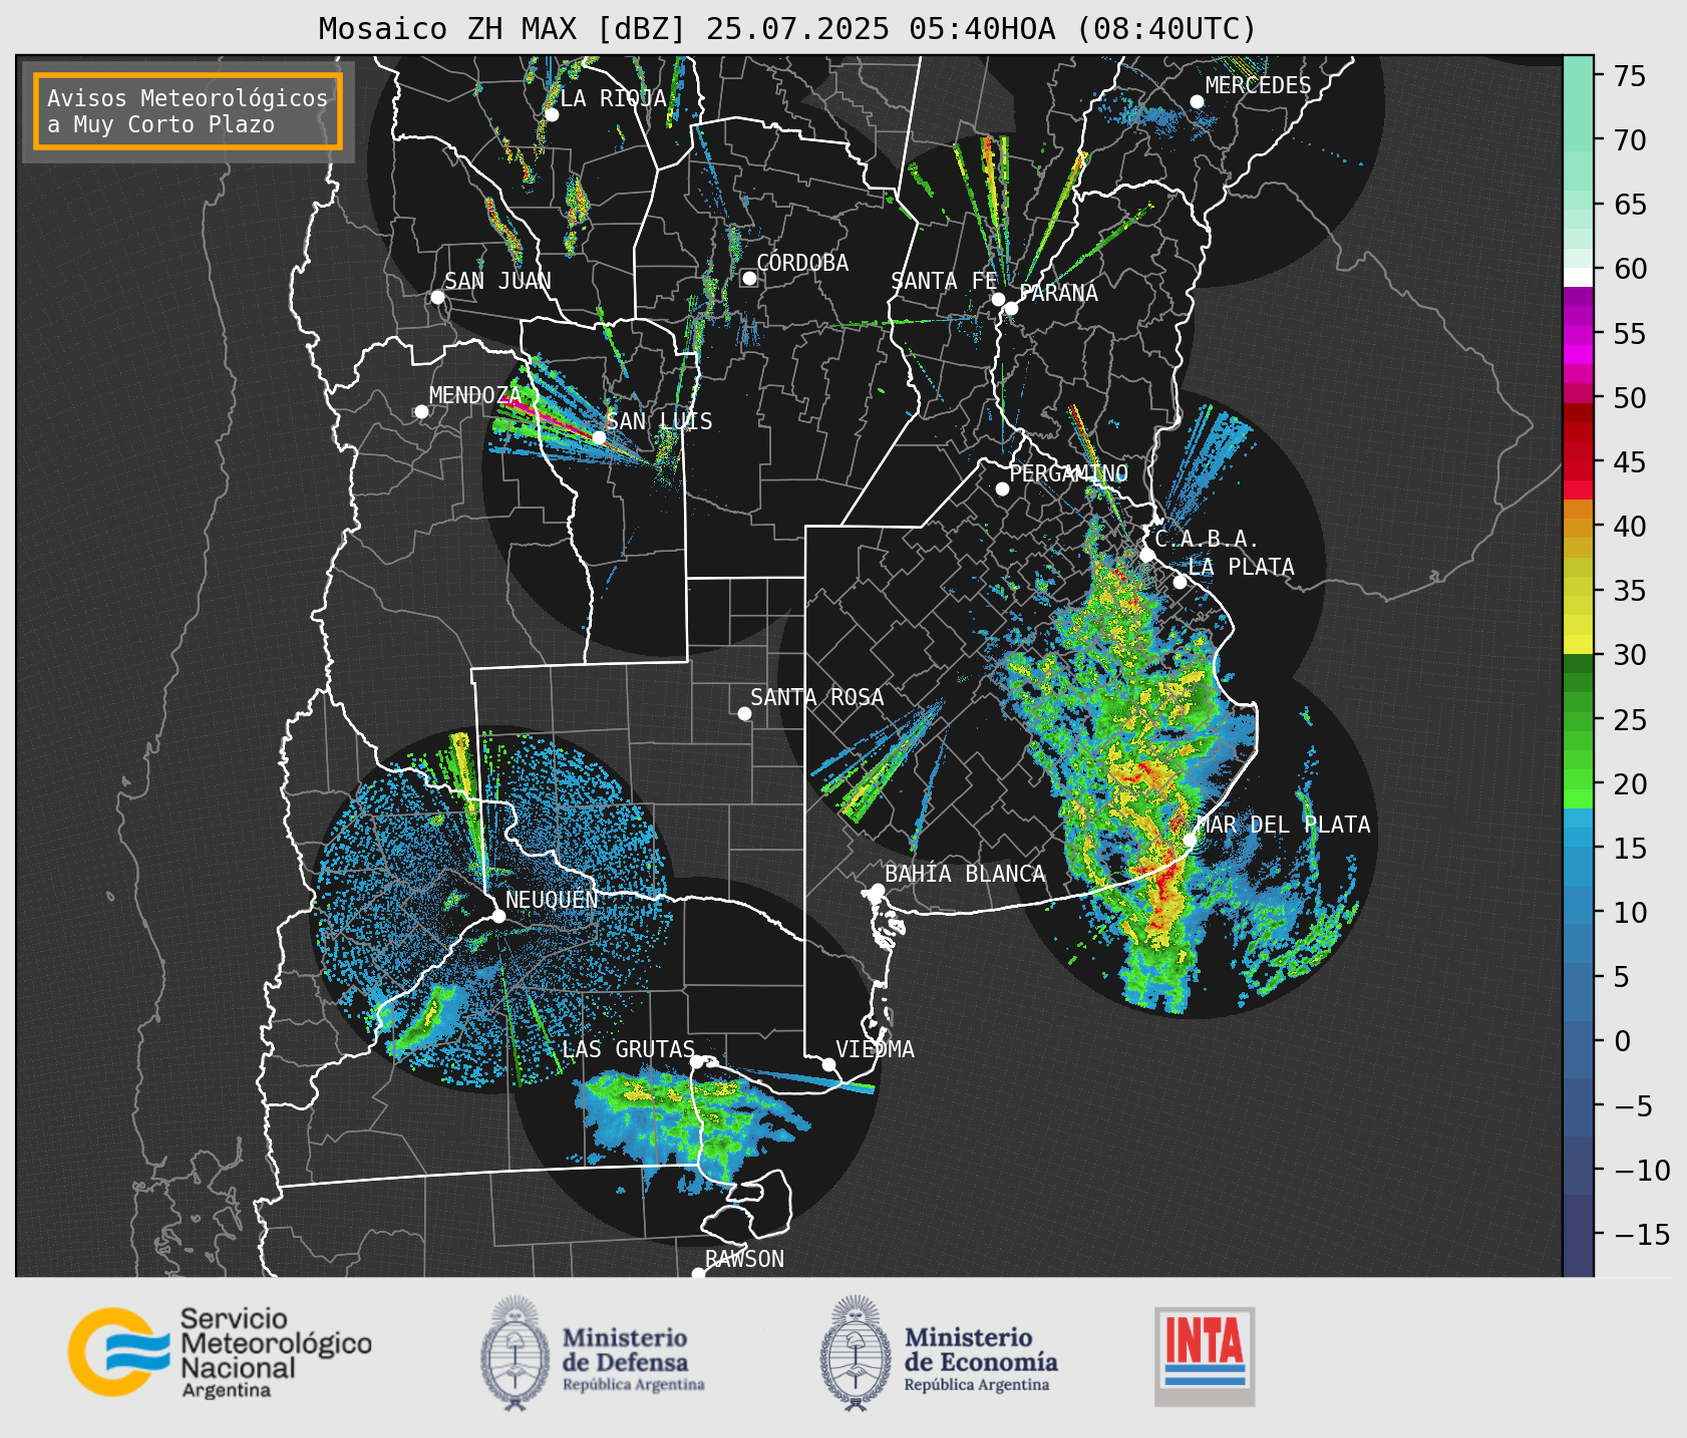Click the 0 scale label

[1621, 1041]
